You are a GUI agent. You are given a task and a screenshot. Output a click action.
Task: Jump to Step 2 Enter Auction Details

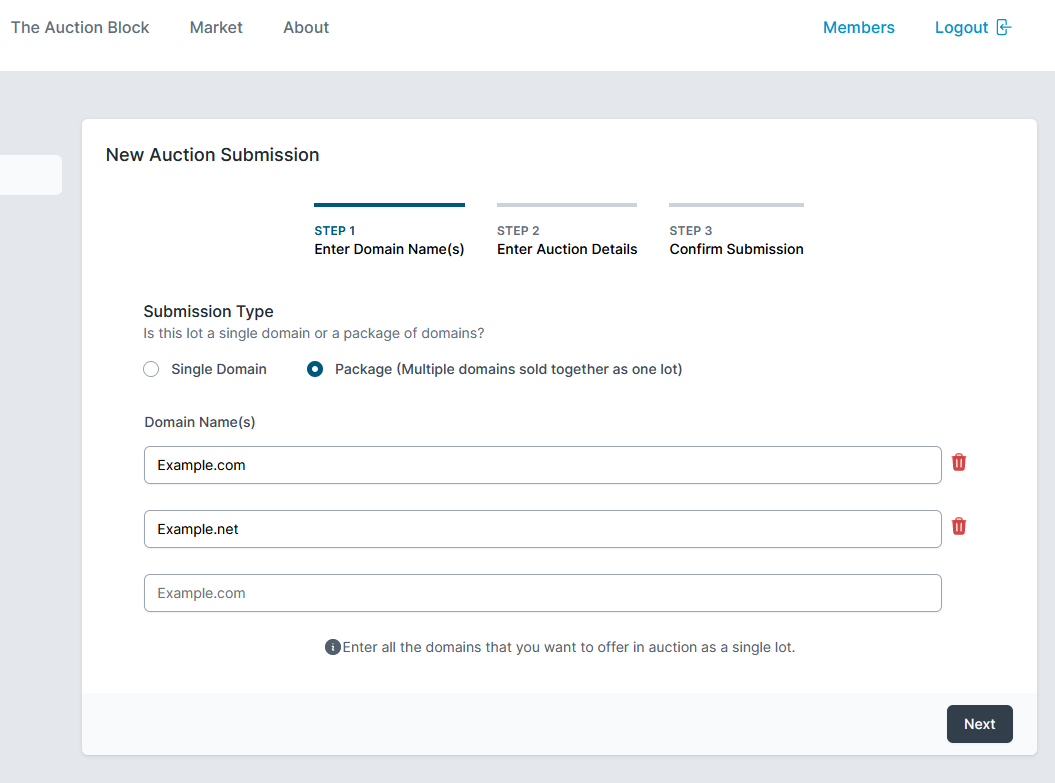pos(567,231)
